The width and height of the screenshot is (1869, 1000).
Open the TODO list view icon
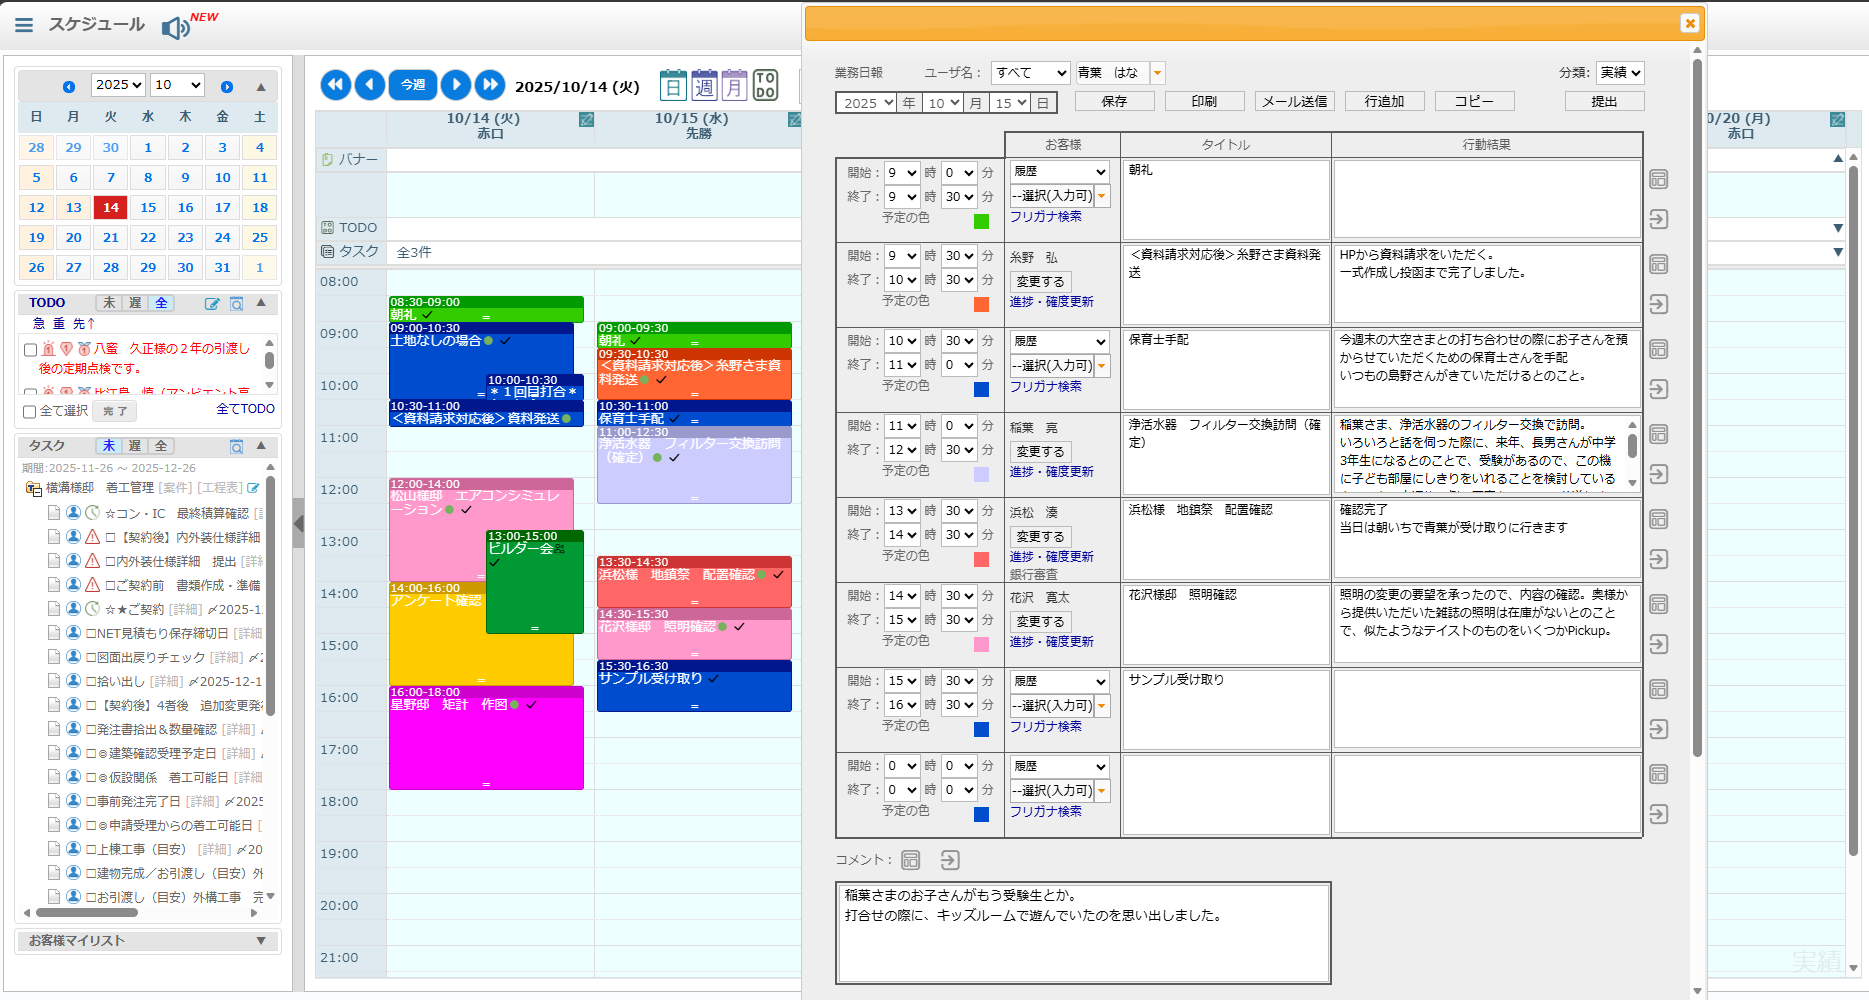pos(766,86)
